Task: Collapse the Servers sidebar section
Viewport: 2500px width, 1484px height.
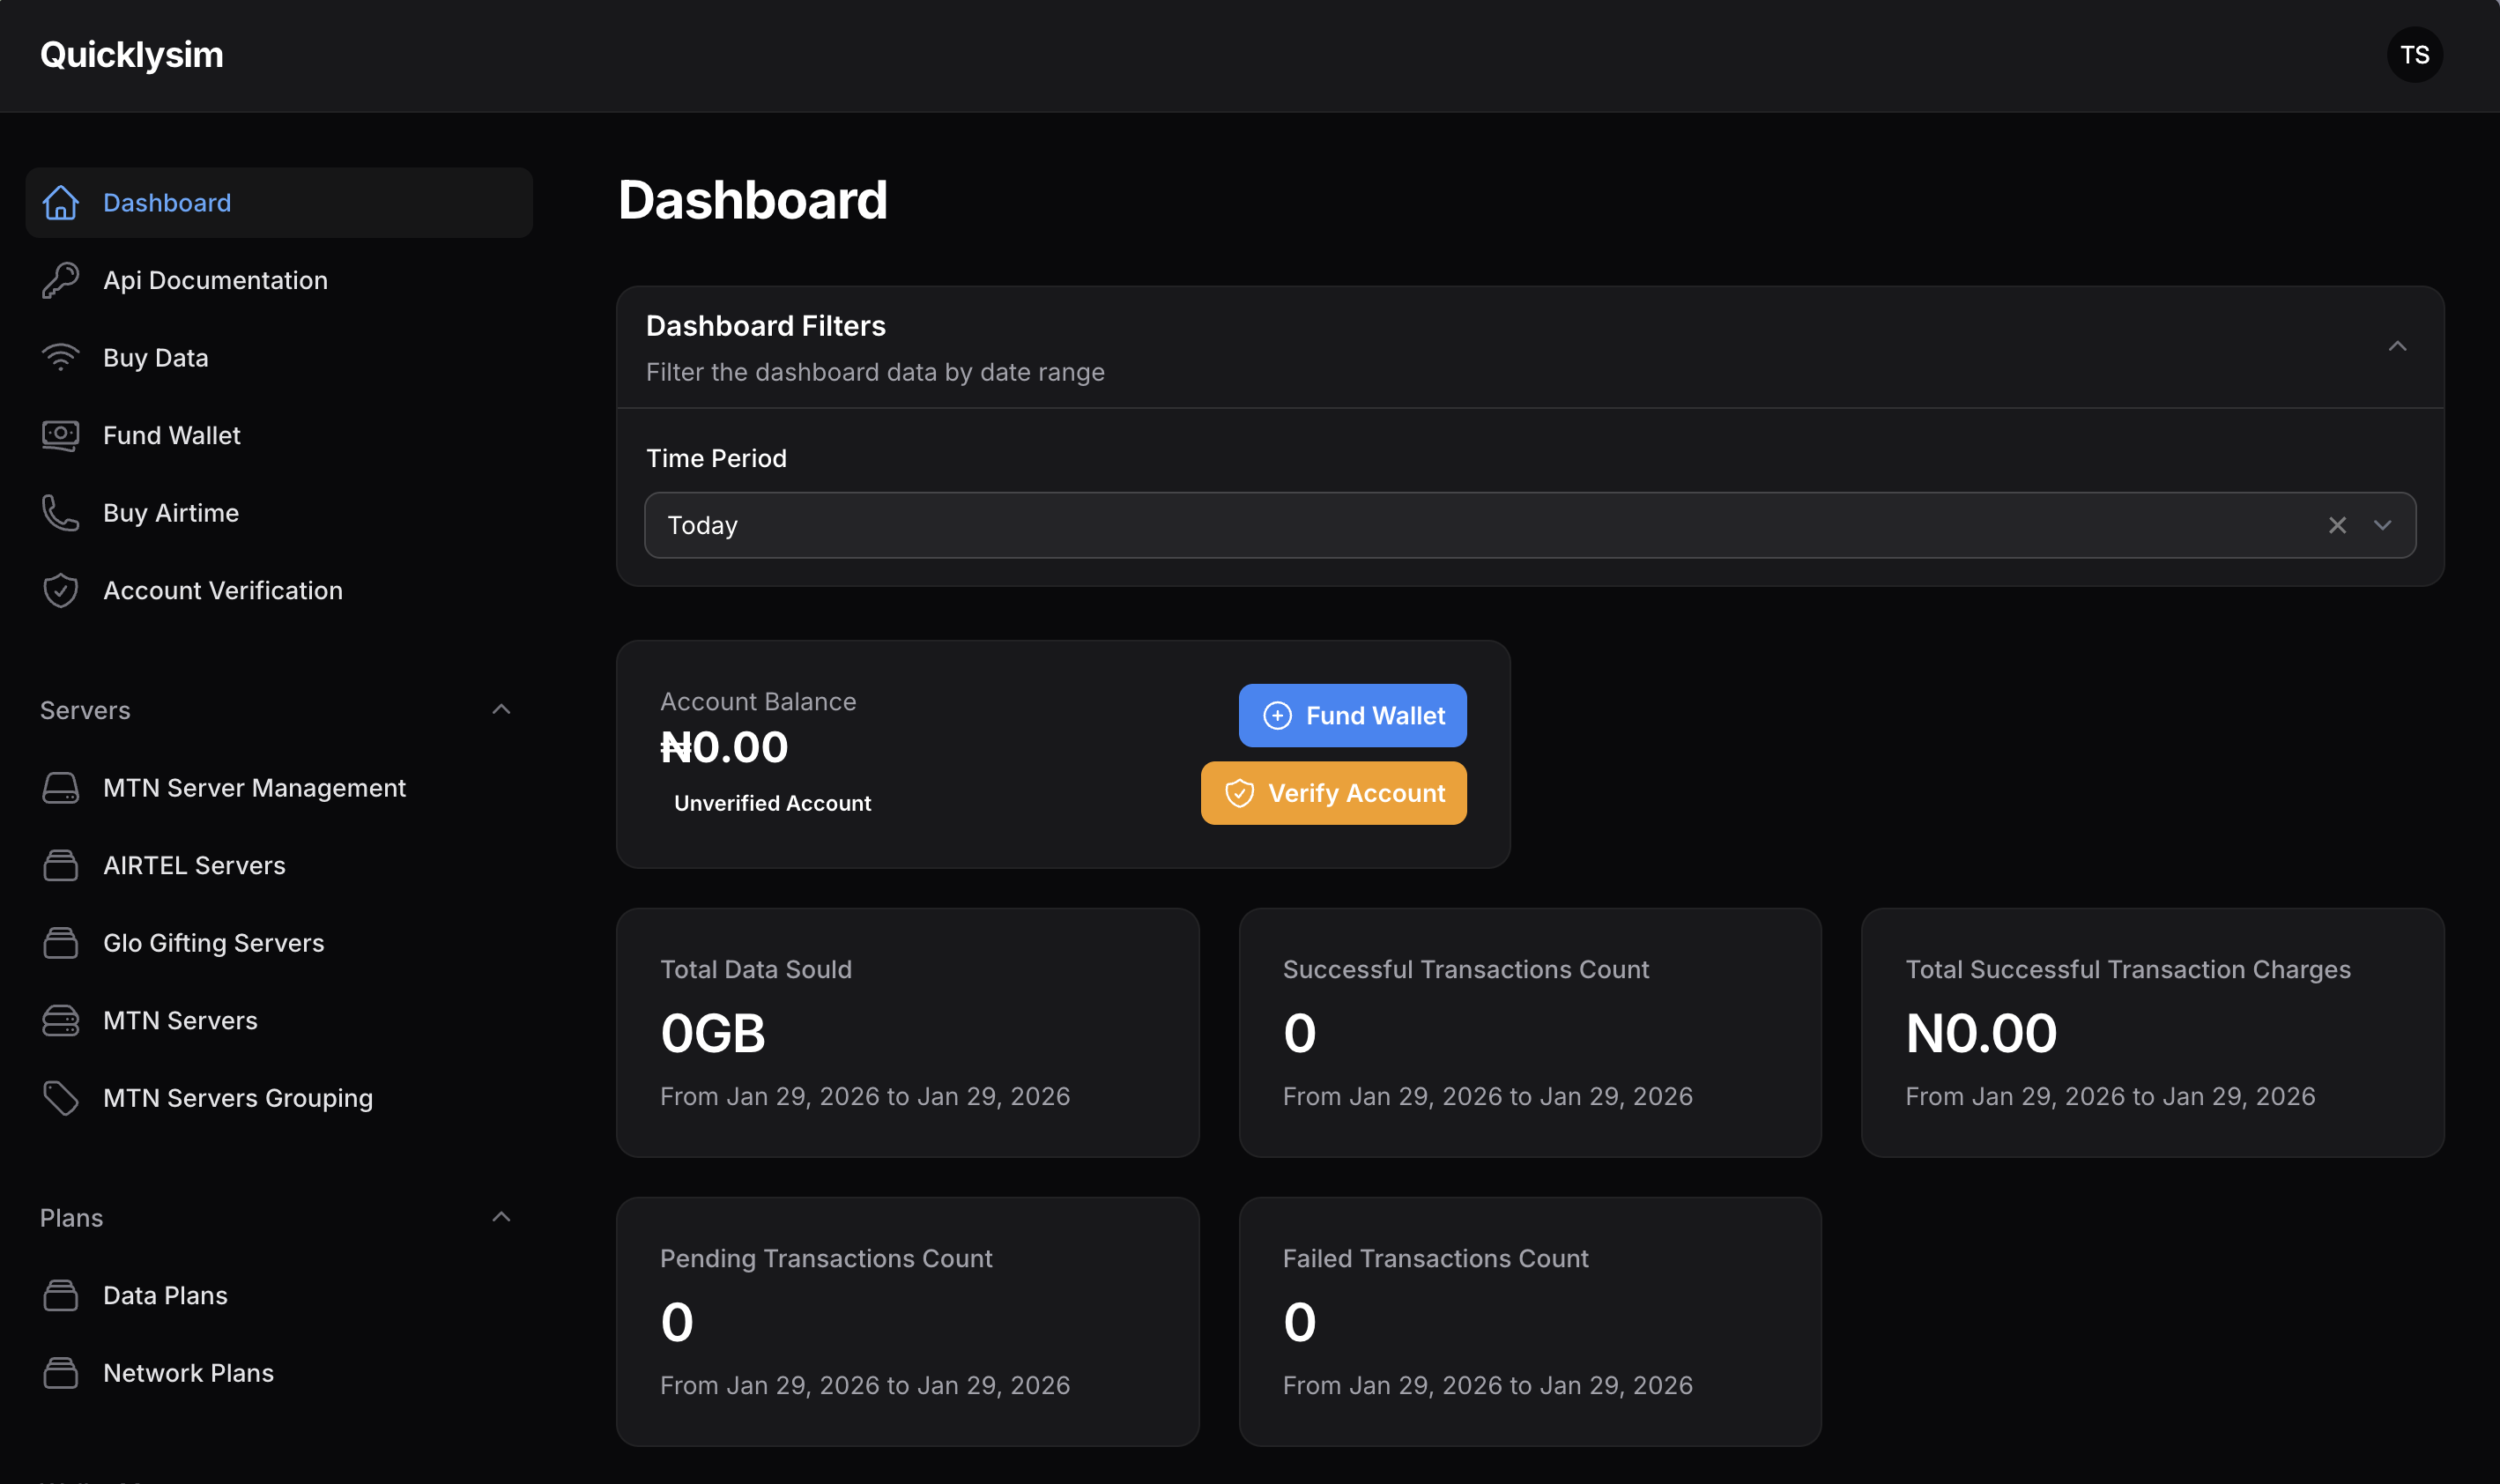Action: [501, 710]
